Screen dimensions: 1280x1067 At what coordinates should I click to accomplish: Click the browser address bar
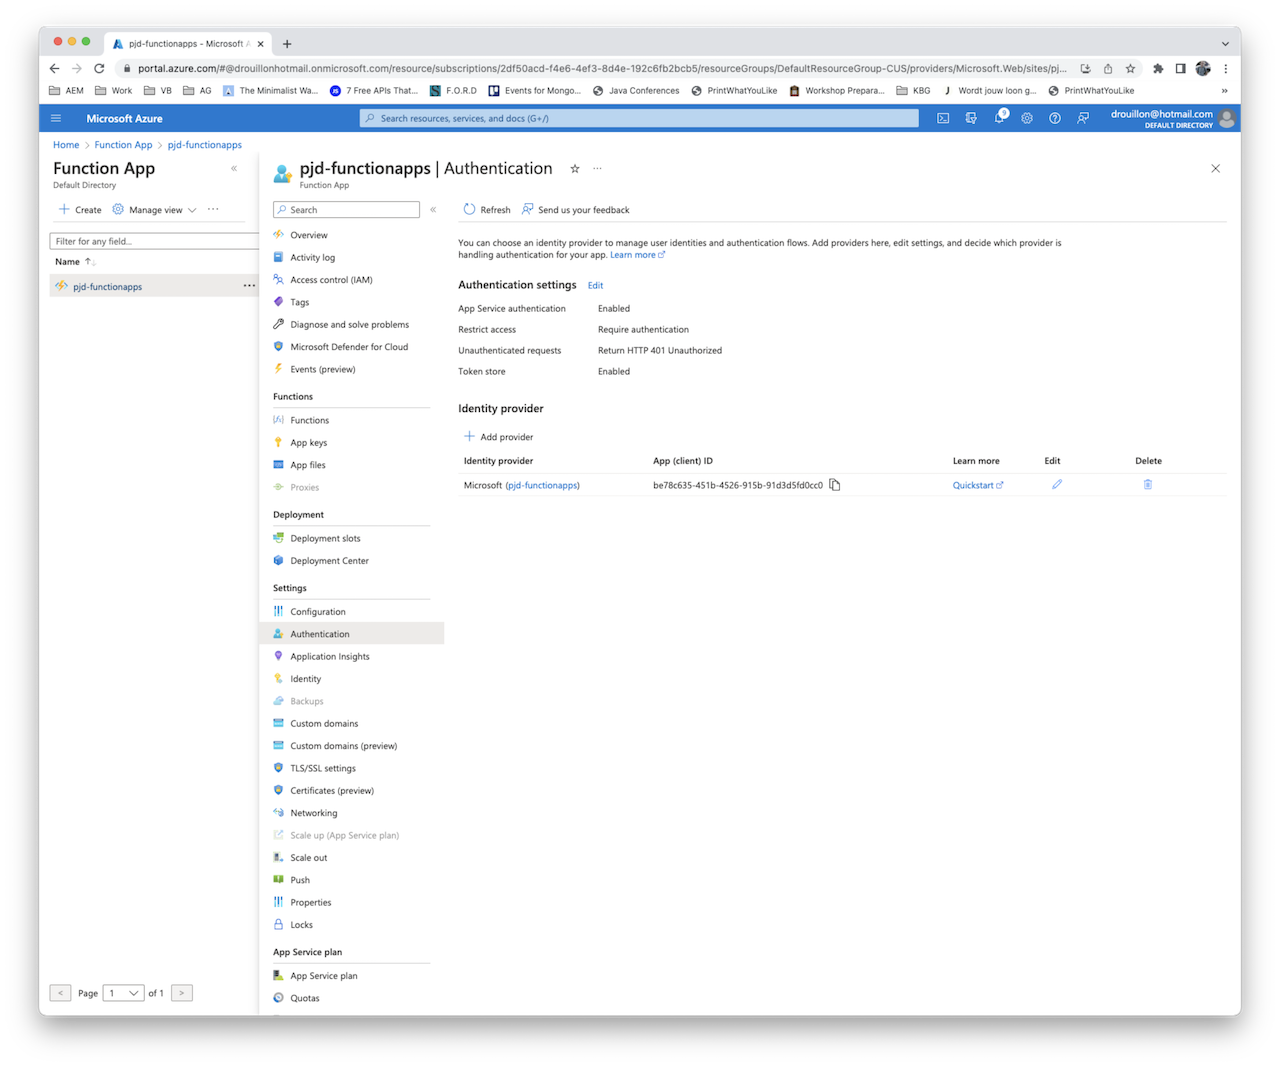pyautogui.click(x=600, y=69)
